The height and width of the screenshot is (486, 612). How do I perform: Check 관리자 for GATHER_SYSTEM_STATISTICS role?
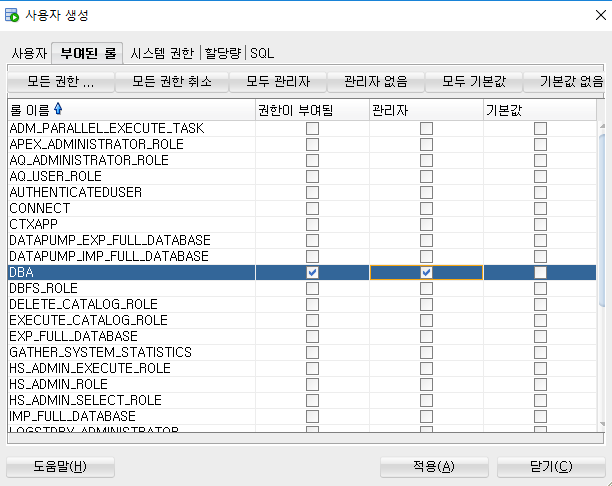tap(426, 352)
